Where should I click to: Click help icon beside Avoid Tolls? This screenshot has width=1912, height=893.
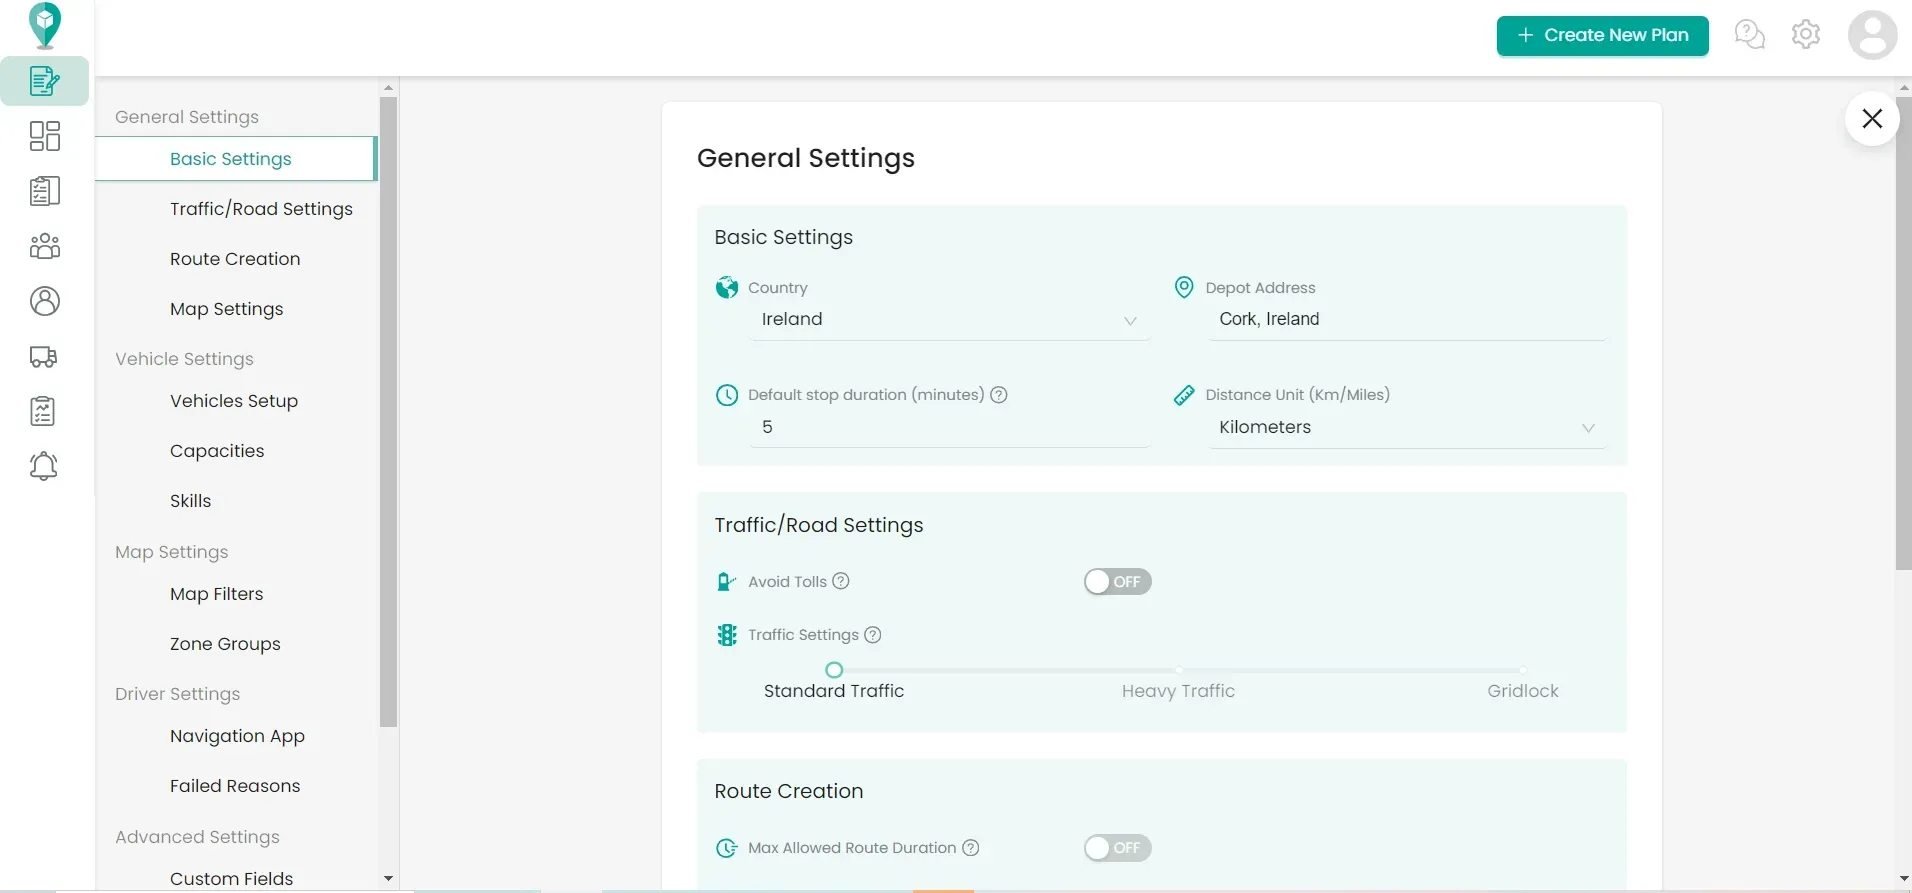tap(841, 581)
